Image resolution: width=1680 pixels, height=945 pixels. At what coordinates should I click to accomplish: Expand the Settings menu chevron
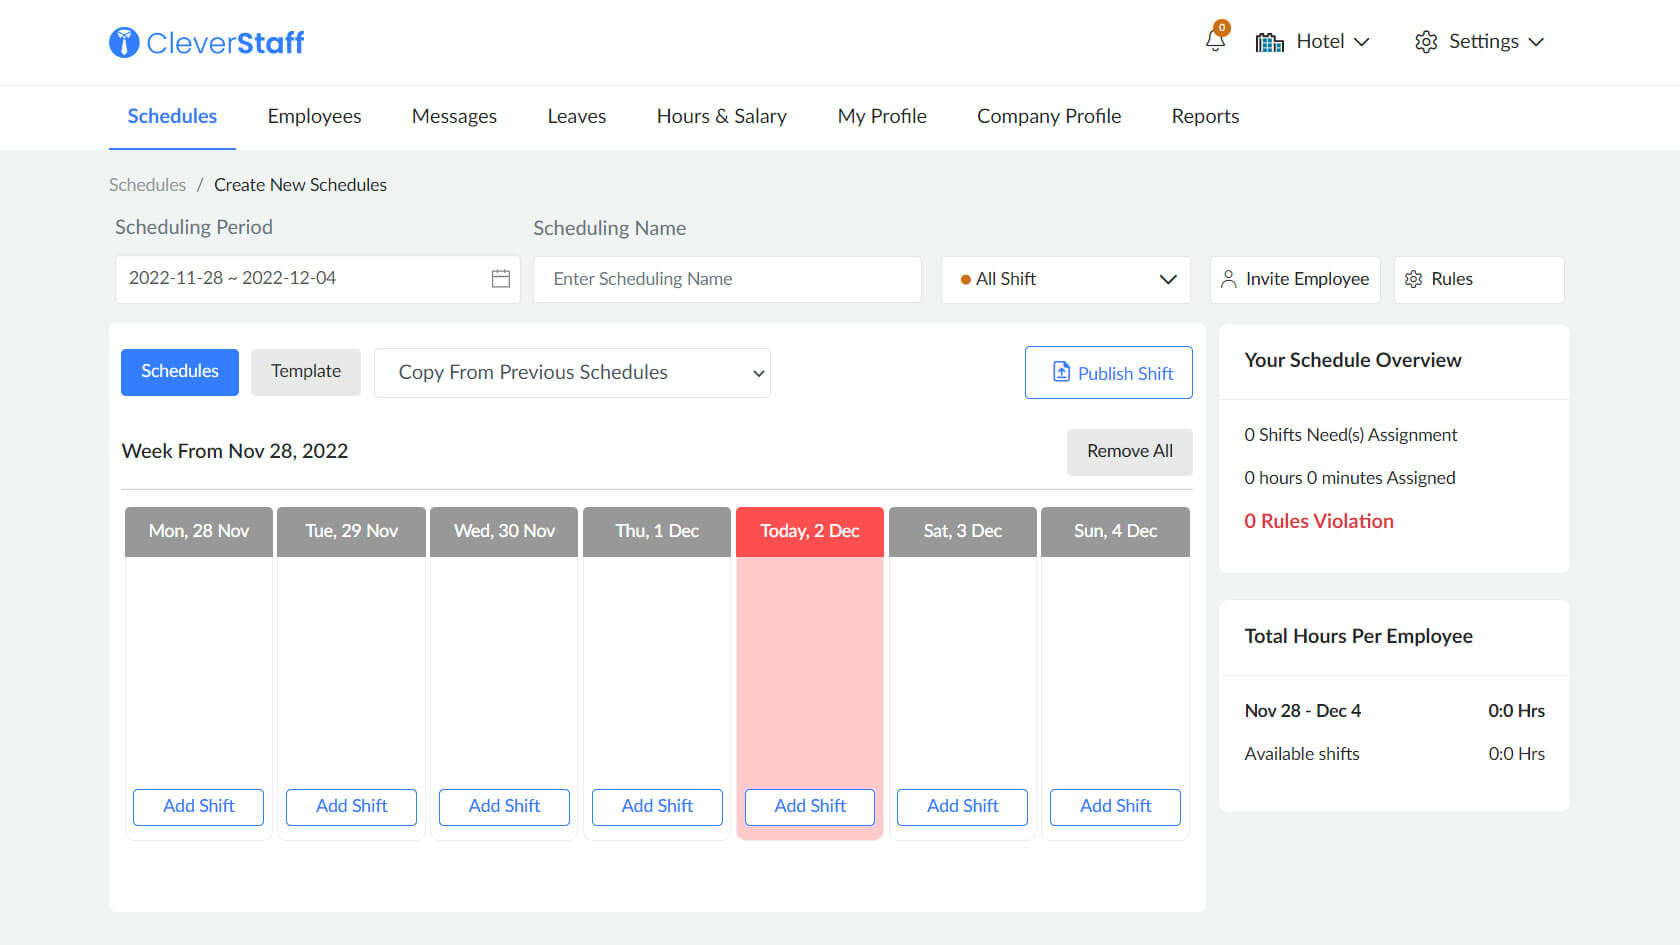1537,42
